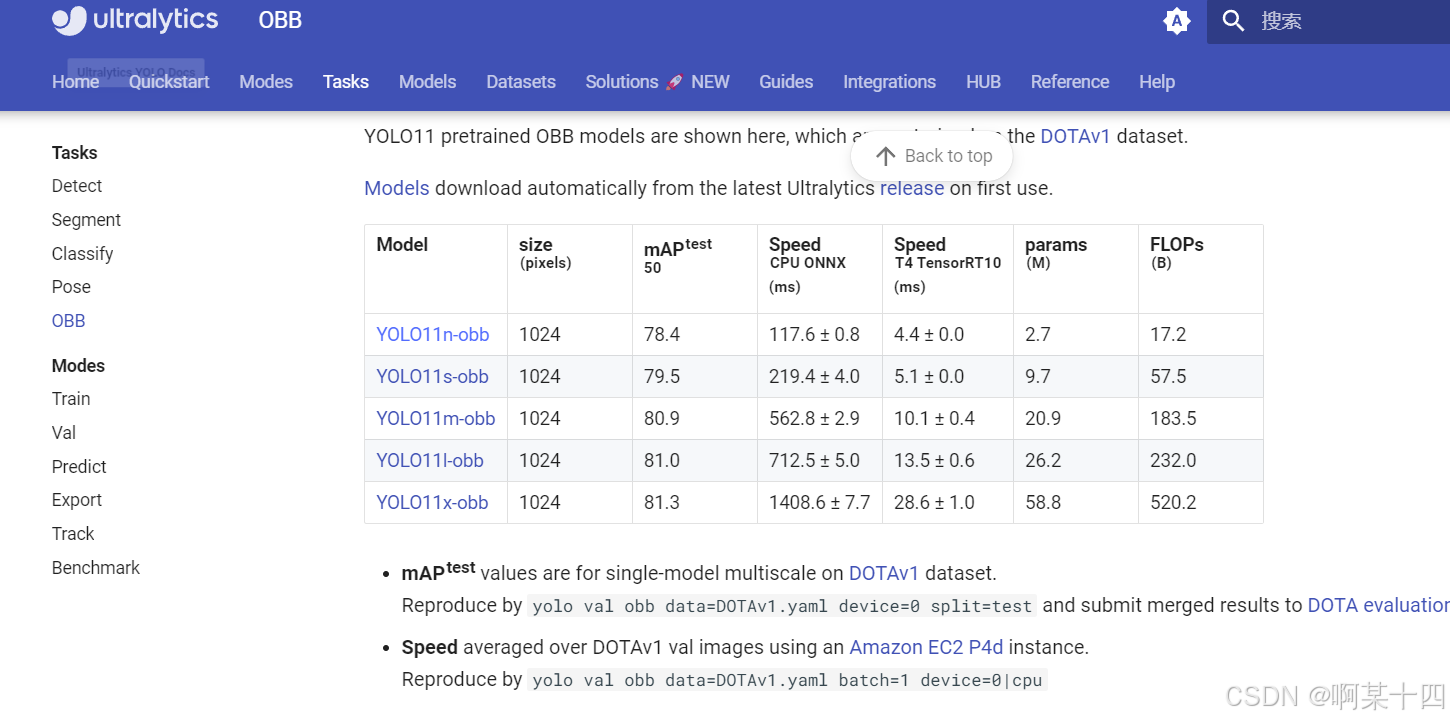Click code yolo val obb split=test
1450x722 pixels.
point(782,607)
